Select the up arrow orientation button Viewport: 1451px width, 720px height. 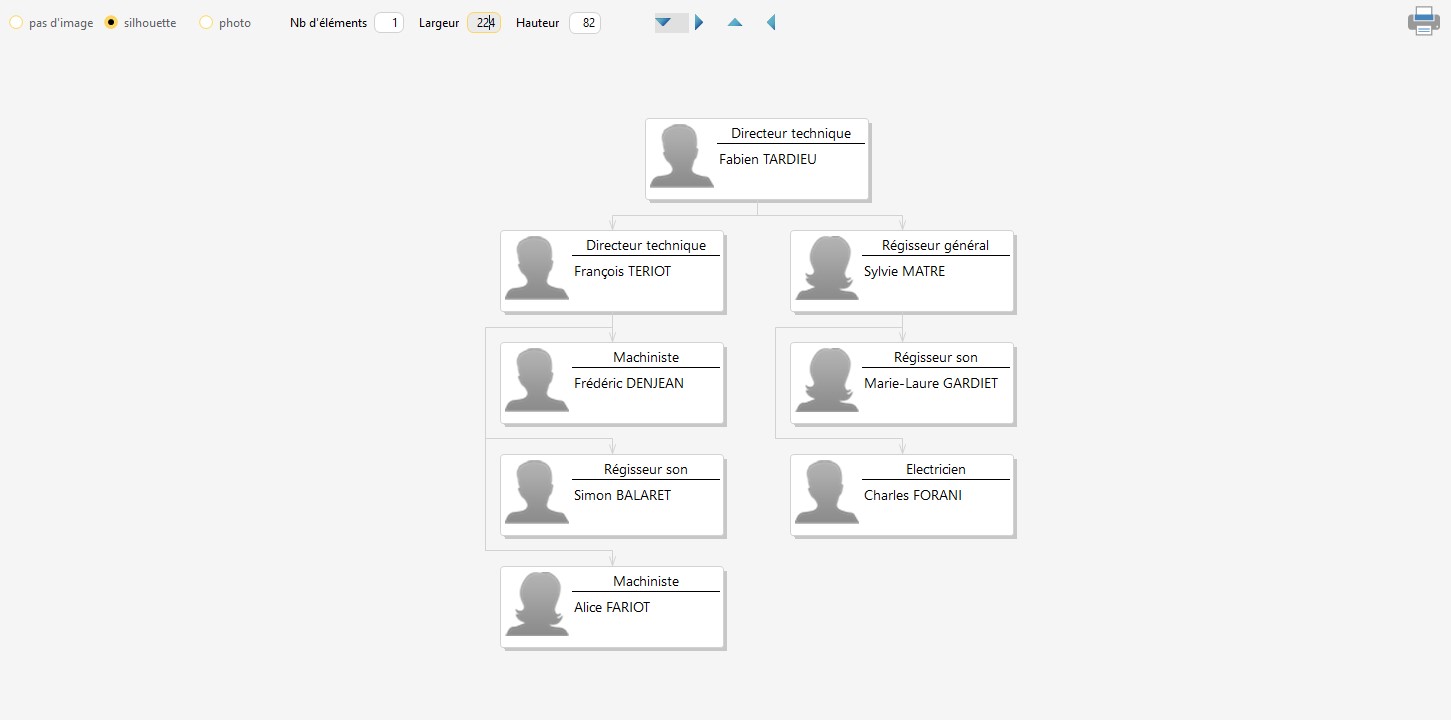tap(735, 22)
